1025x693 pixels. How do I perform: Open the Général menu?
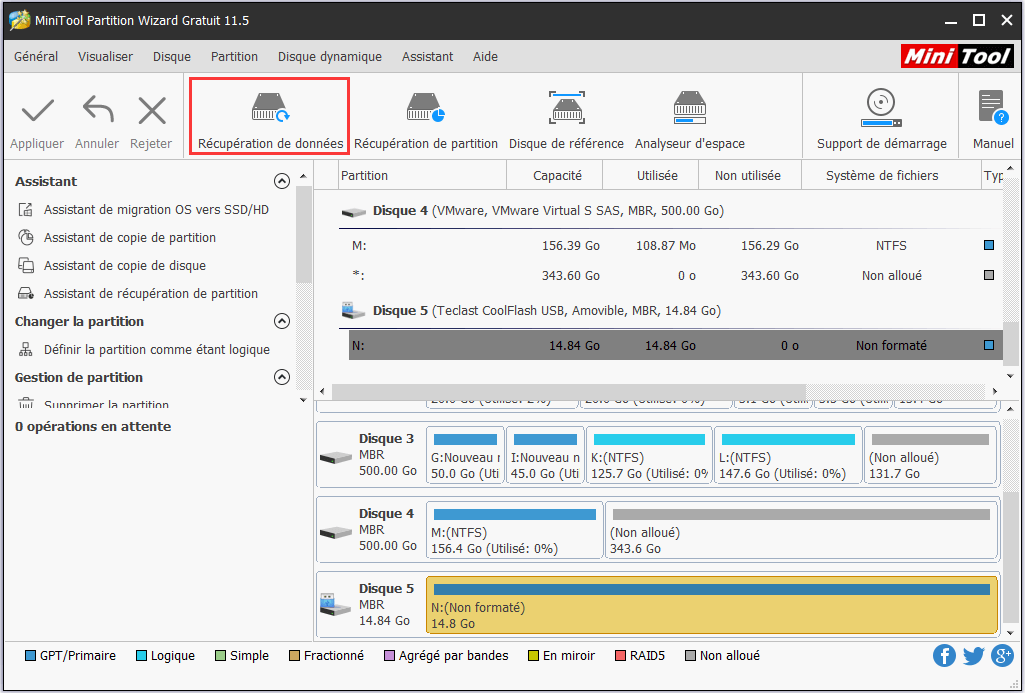[36, 57]
